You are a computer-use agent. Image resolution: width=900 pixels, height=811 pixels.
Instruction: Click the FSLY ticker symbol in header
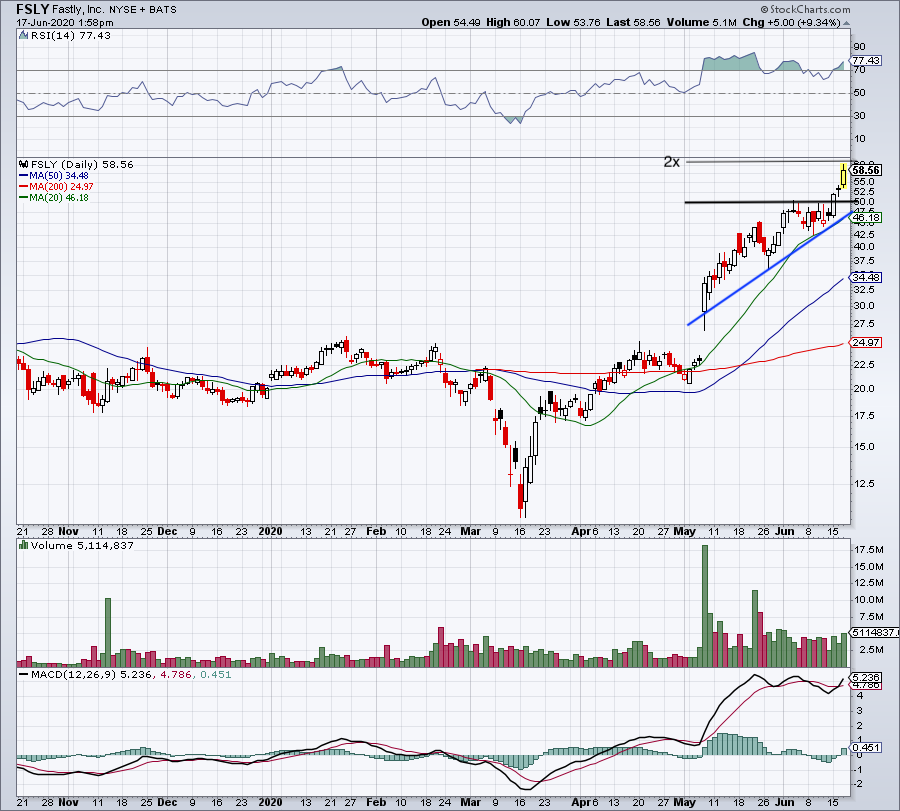coord(33,9)
